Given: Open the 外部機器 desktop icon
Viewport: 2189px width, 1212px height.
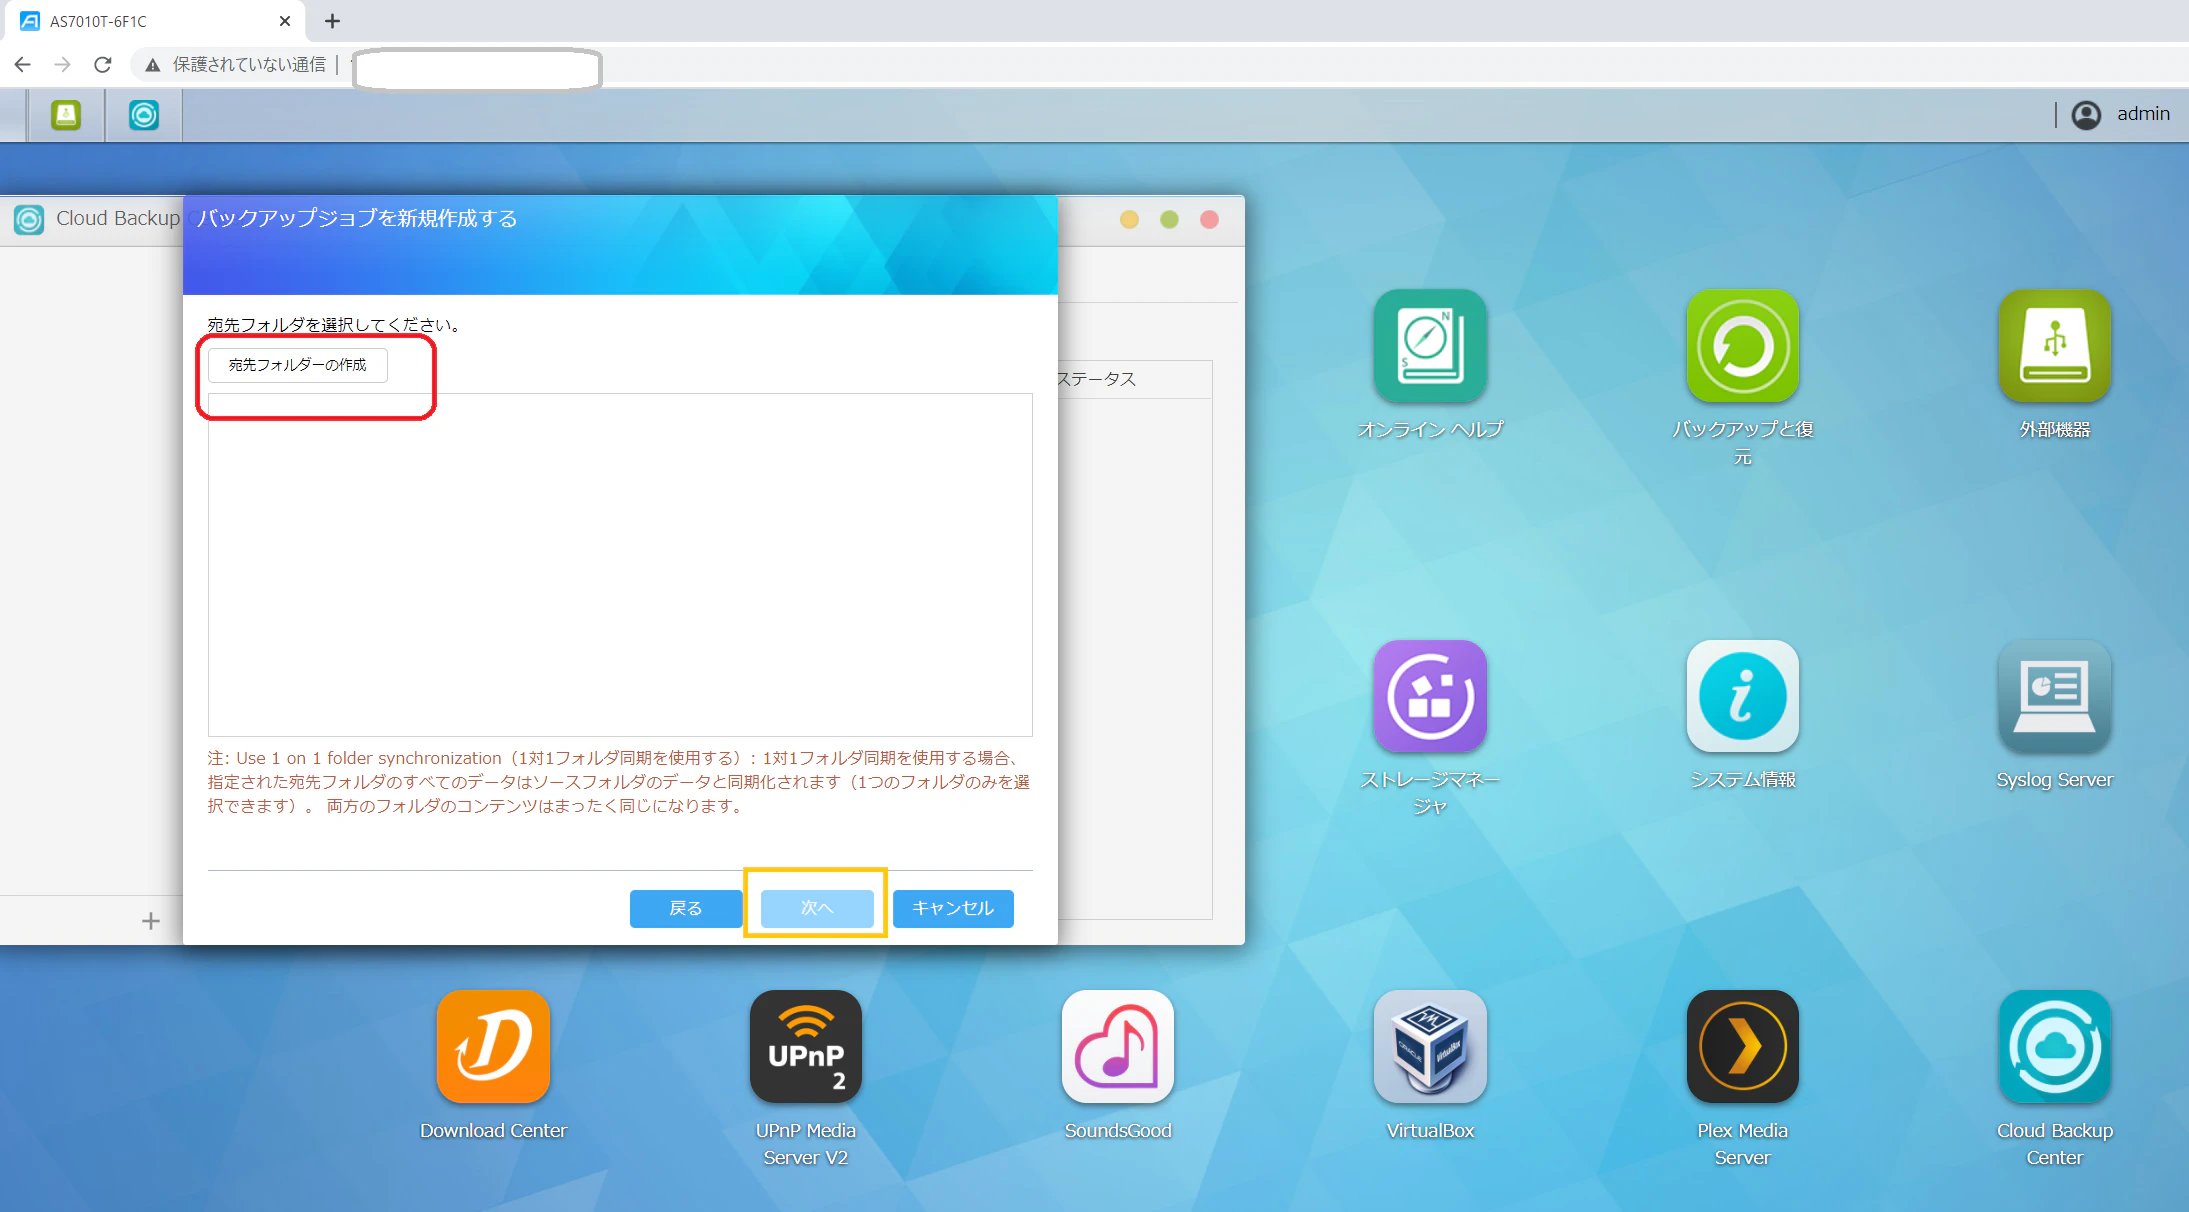Looking at the screenshot, I should tap(2054, 346).
